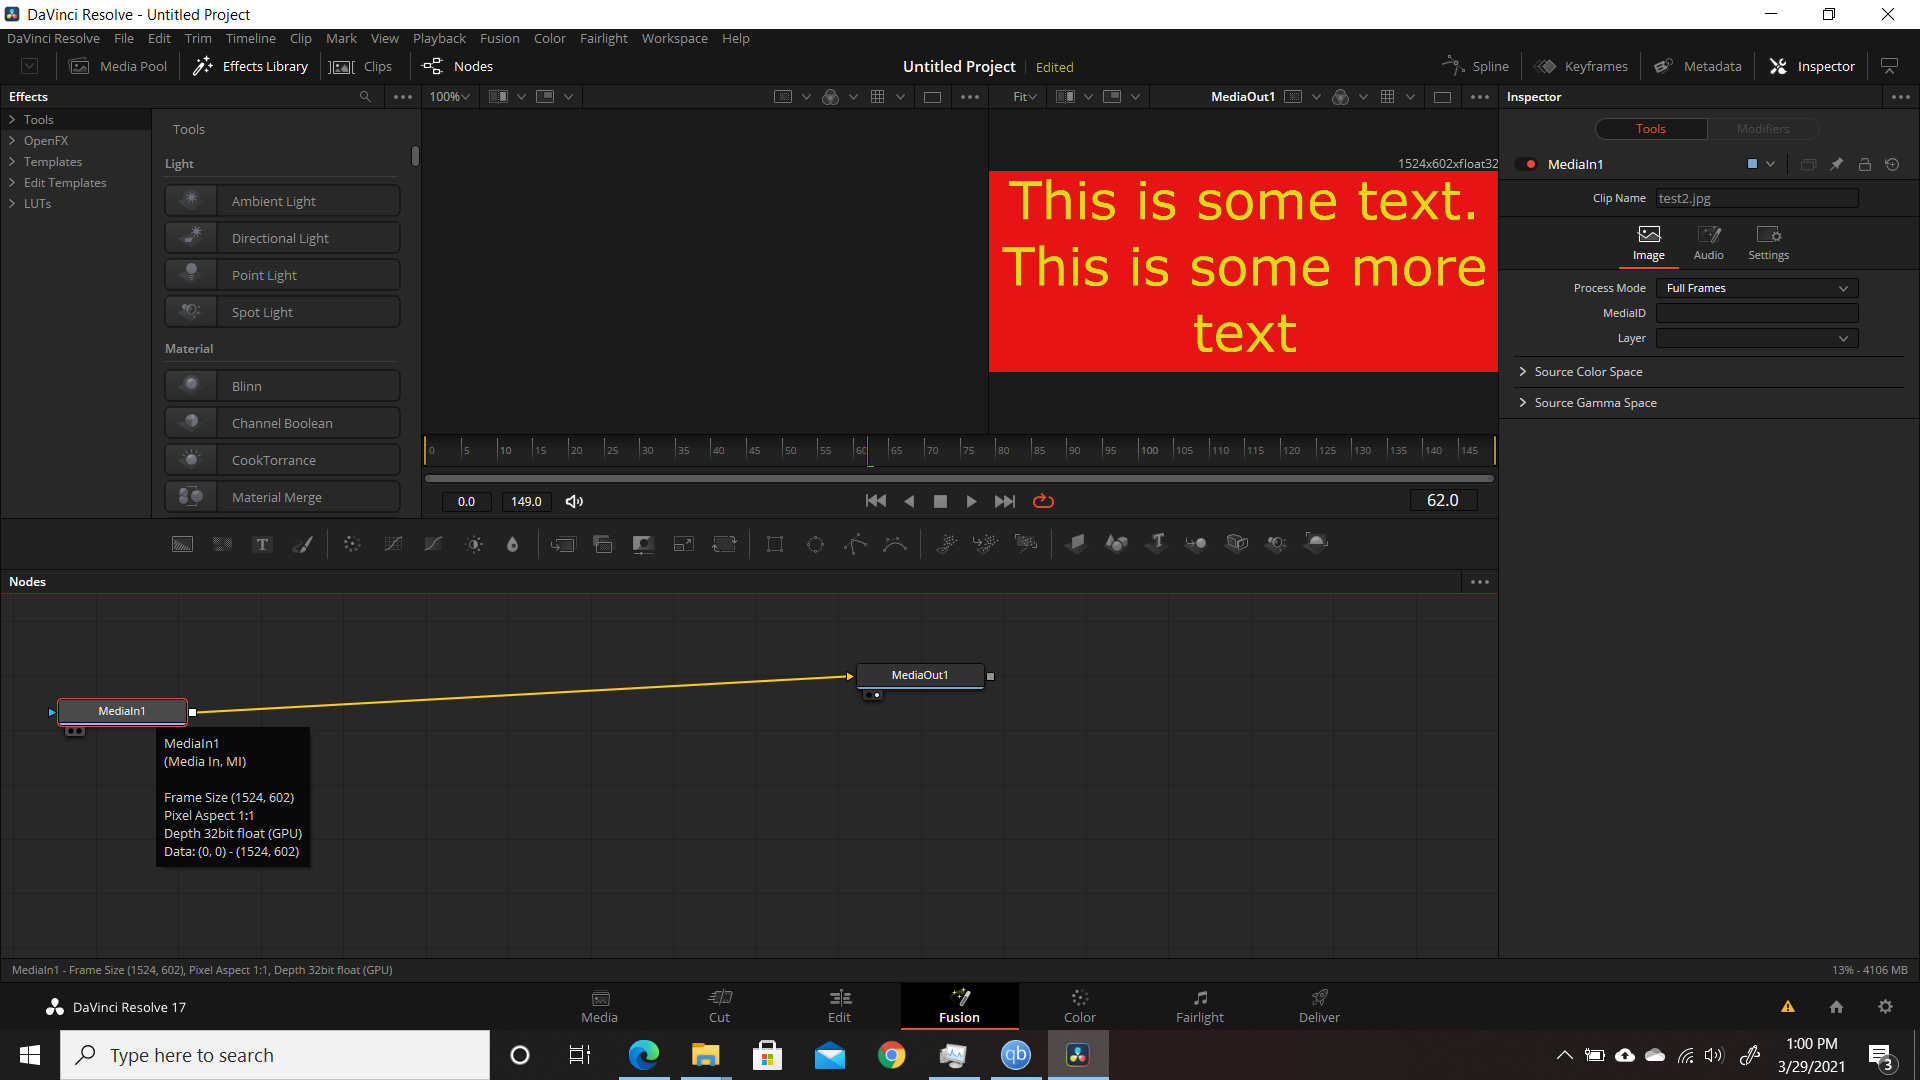Toggle the Metadata panel
1920x1080 pixels.
(x=1698, y=66)
